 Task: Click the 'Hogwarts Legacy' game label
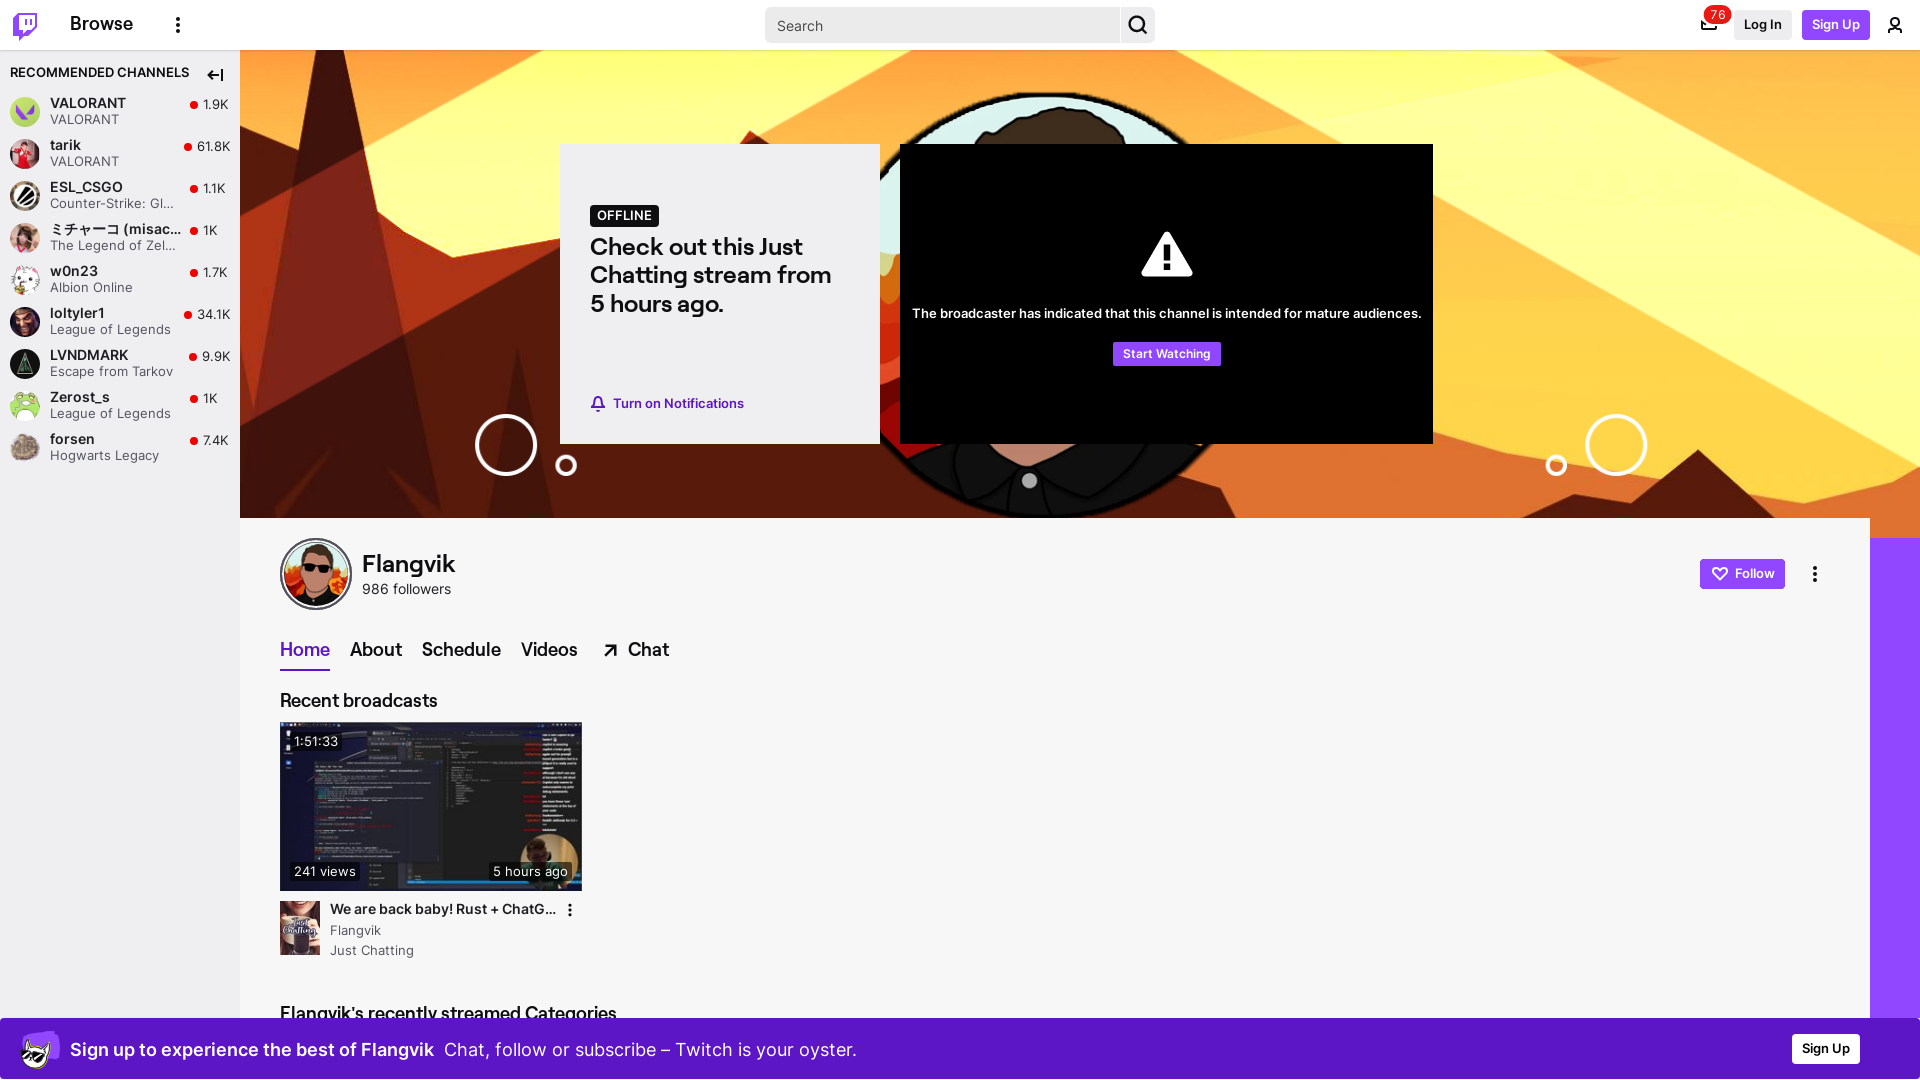[x=104, y=456]
